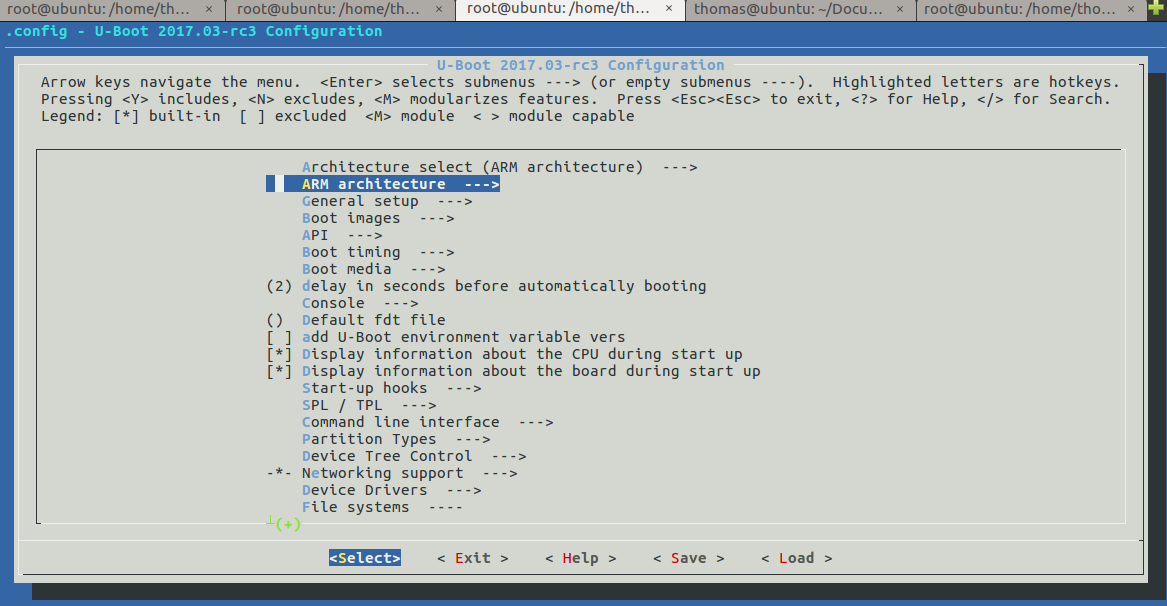Edit the delay in seconds before booting value
Screen dimensions: 1167x606
pyautogui.click(x=503, y=287)
